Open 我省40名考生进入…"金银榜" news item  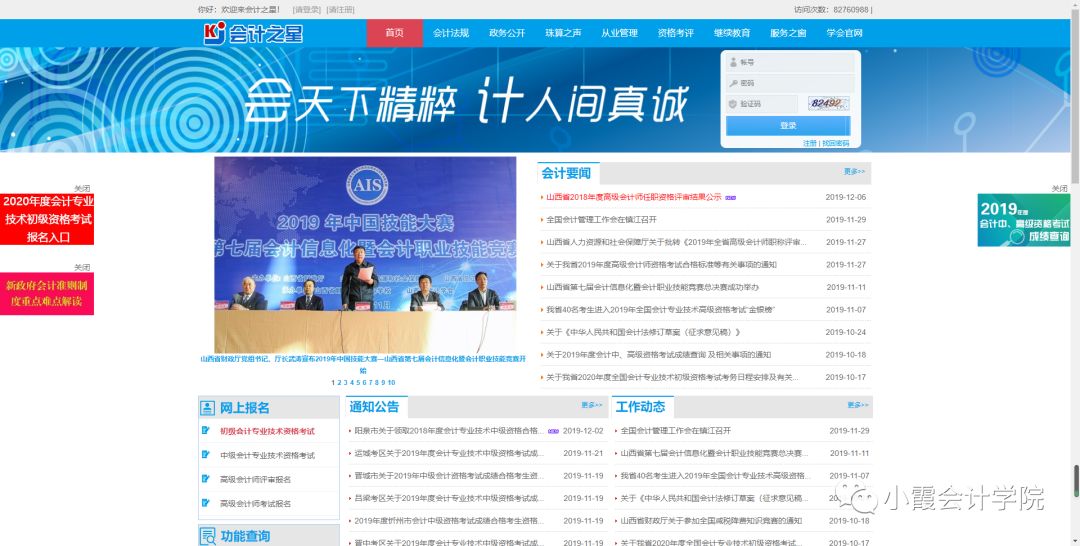661,310
